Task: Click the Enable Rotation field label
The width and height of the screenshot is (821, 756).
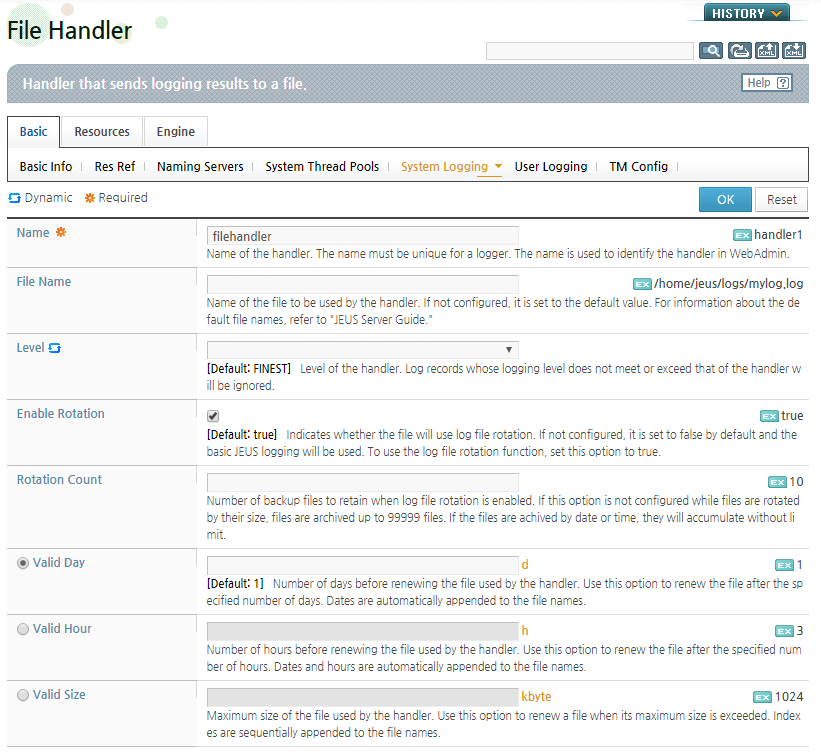Action: pyautogui.click(x=61, y=414)
